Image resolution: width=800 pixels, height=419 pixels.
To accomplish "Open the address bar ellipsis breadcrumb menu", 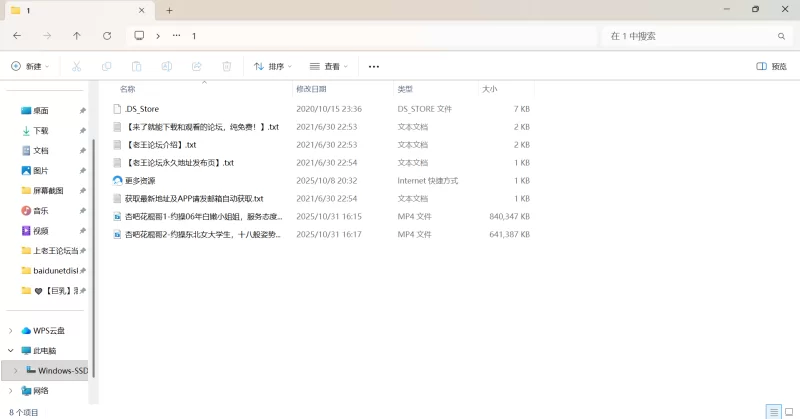I will (x=177, y=36).
